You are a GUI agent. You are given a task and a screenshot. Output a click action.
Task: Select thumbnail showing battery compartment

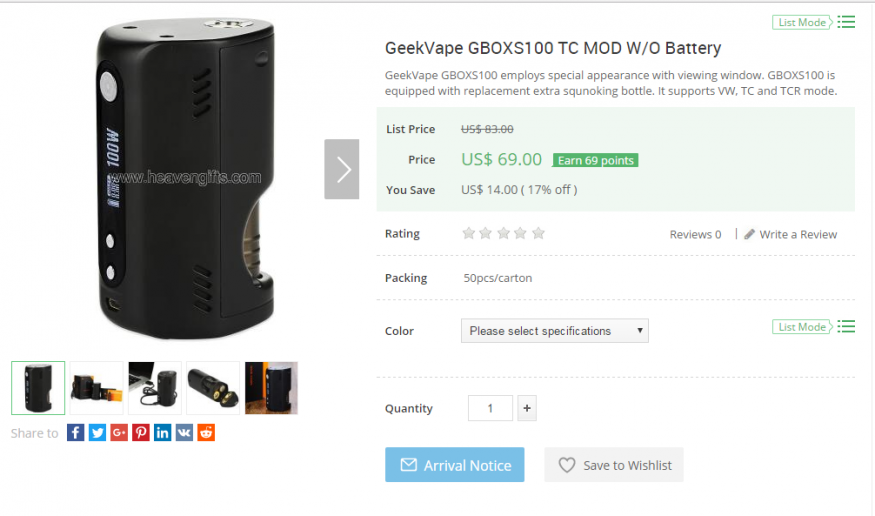point(213,388)
